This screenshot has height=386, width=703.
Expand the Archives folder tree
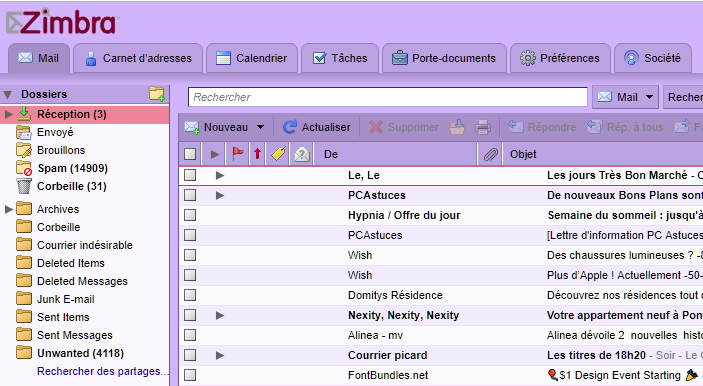point(8,209)
